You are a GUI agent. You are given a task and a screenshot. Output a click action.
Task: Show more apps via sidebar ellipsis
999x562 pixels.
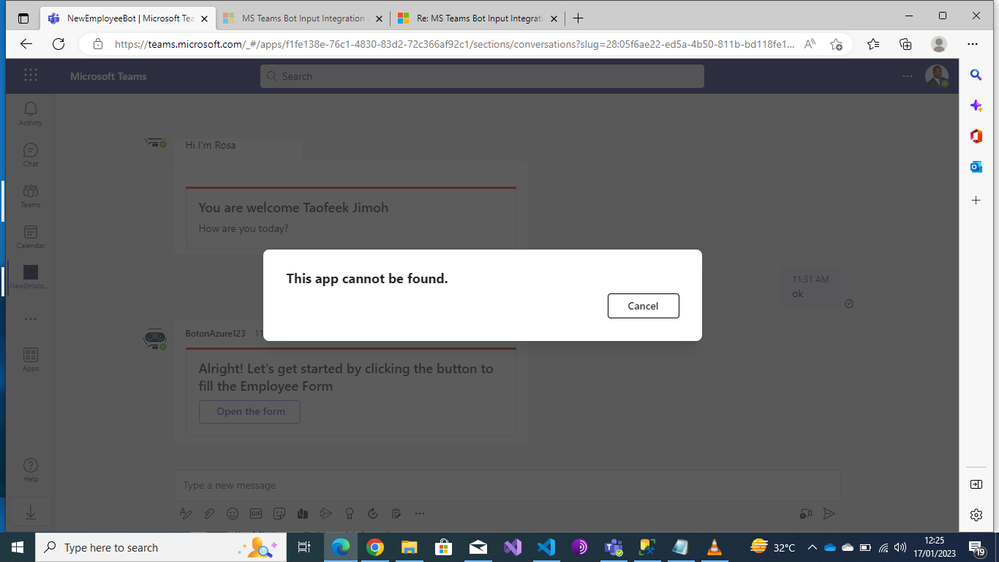click(30, 319)
